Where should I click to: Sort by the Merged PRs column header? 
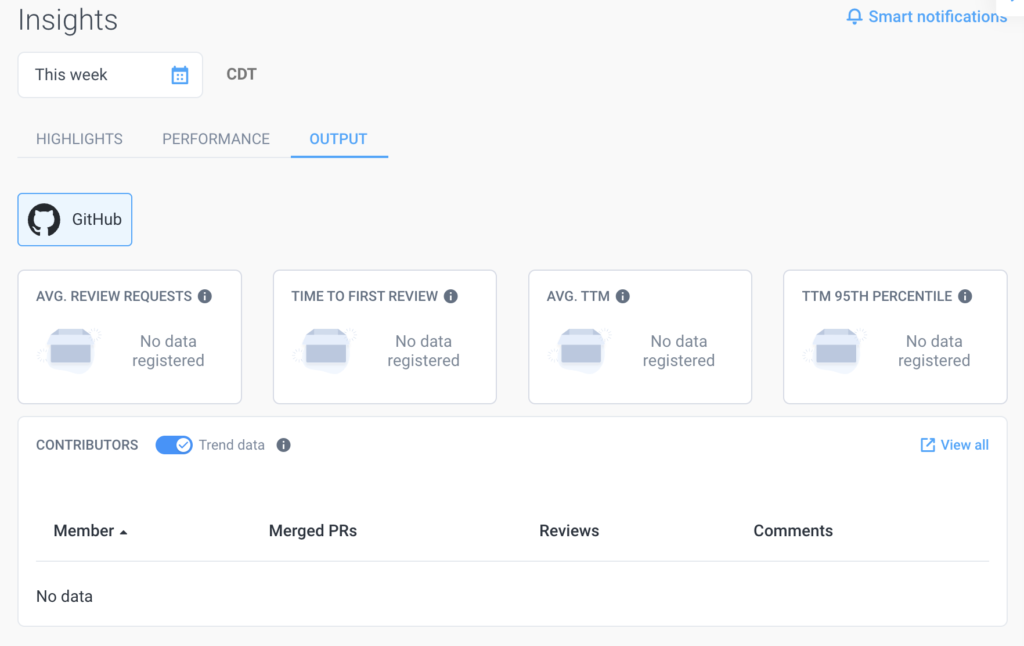coord(313,531)
